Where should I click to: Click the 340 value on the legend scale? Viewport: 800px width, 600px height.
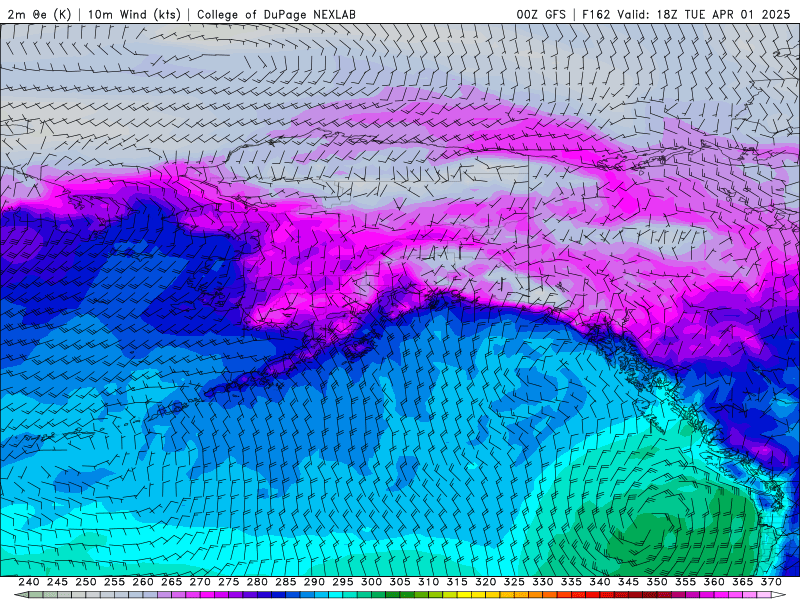[600, 582]
